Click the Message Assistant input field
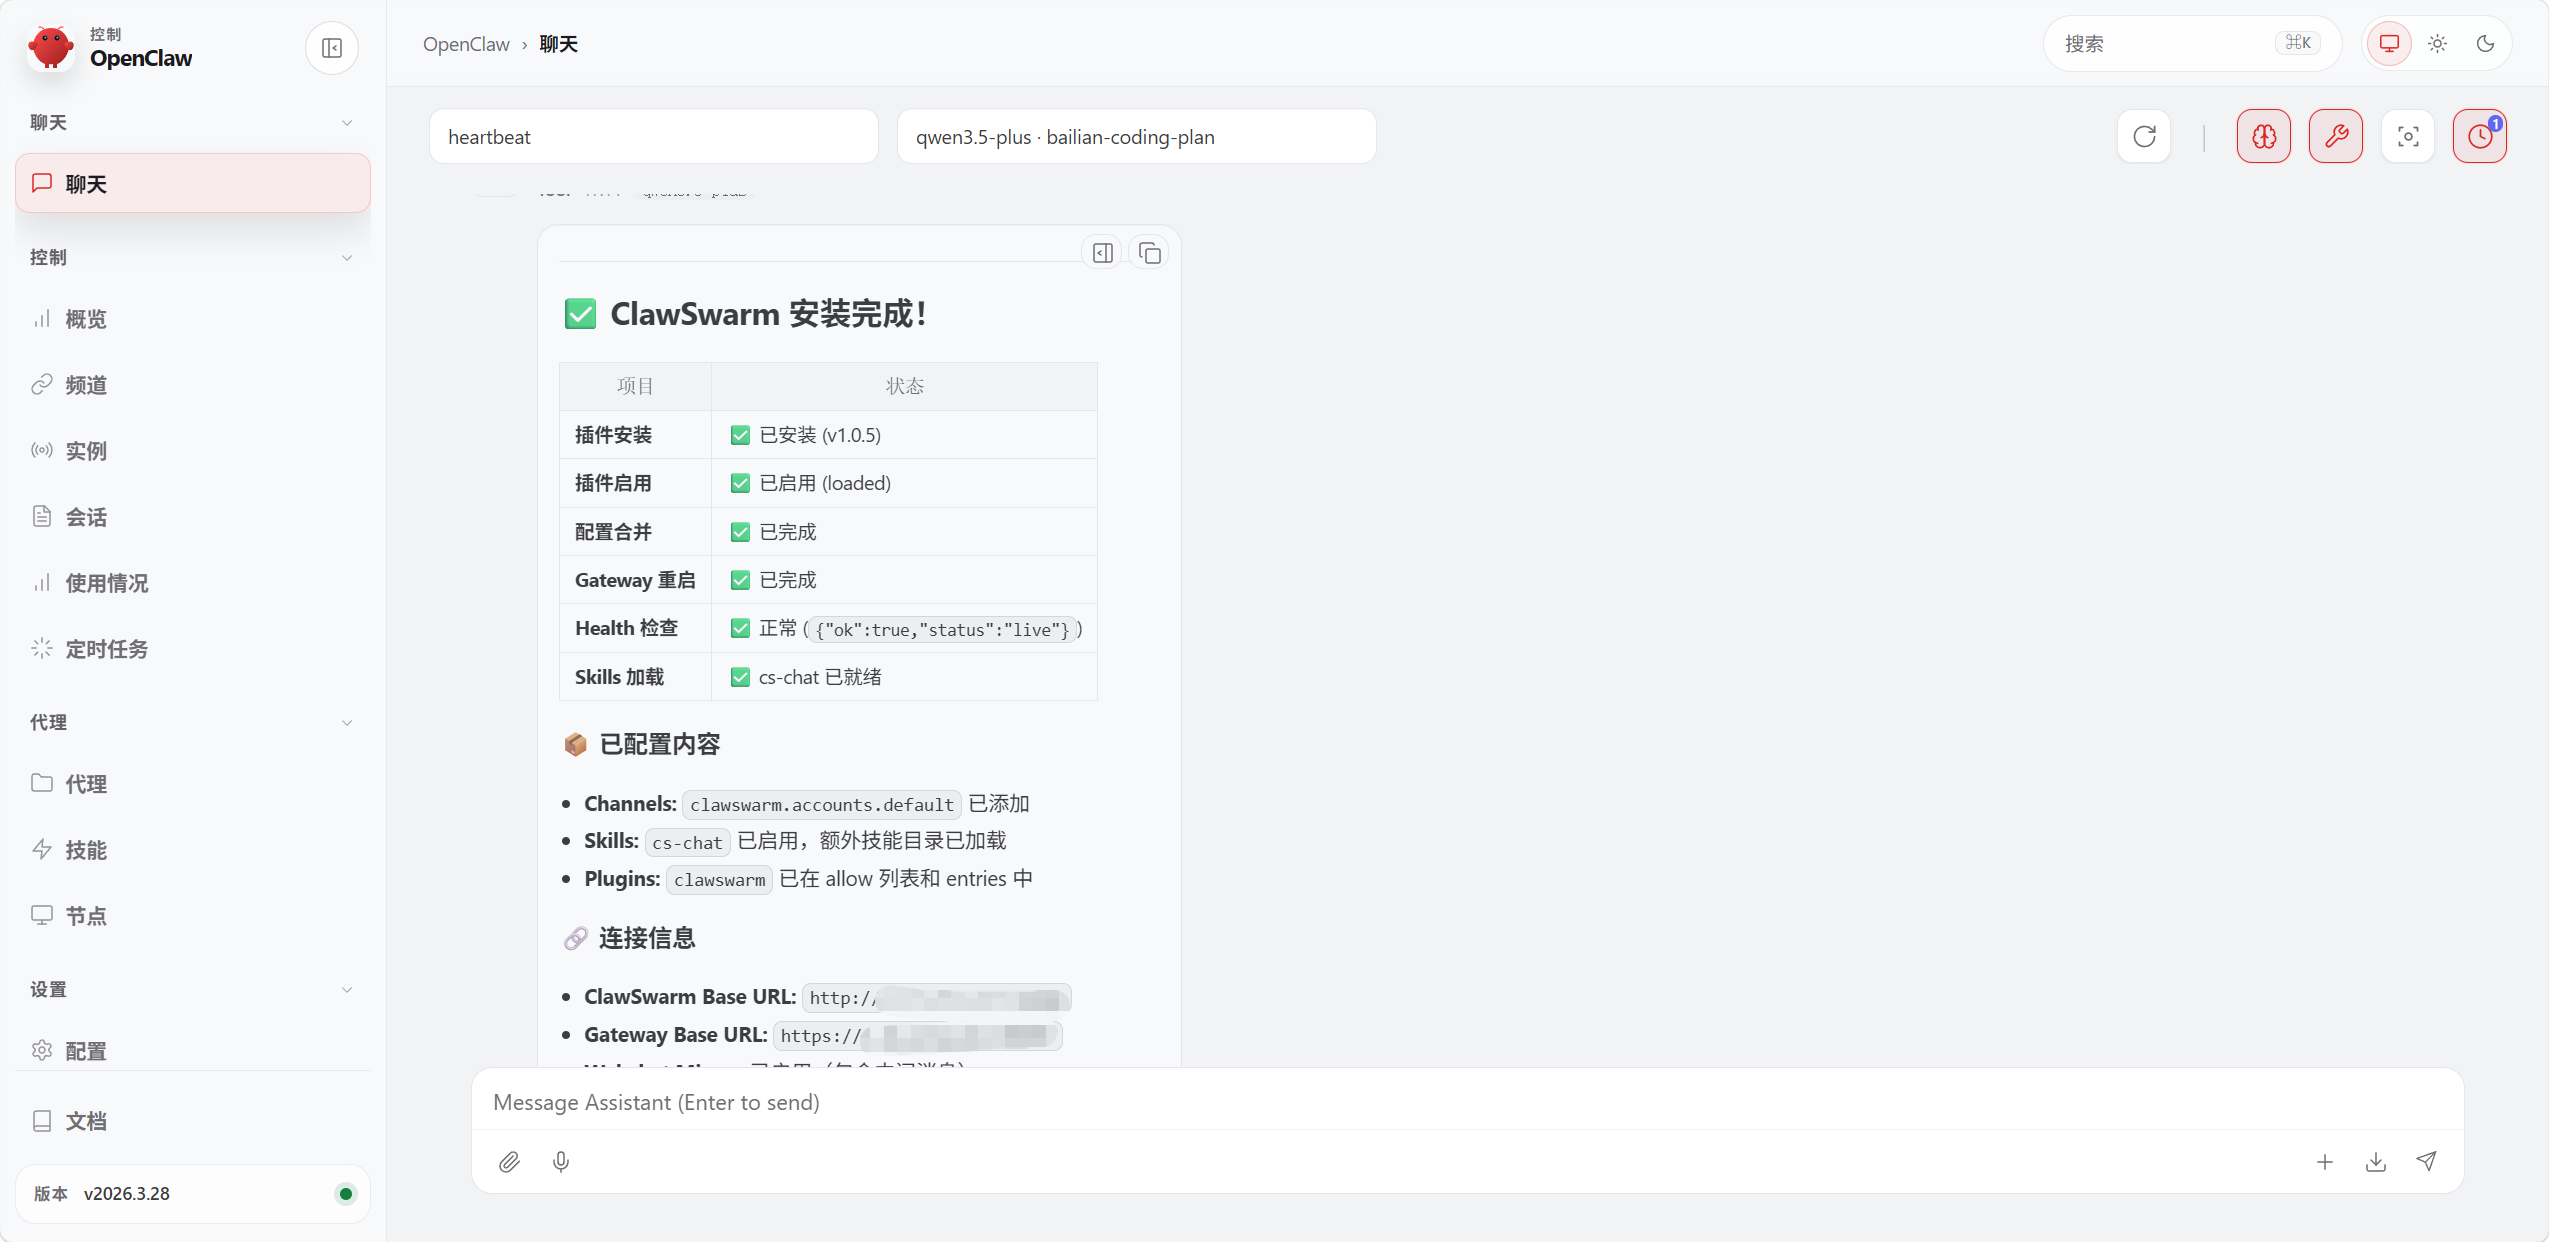2549x1242 pixels. tap(1465, 1102)
